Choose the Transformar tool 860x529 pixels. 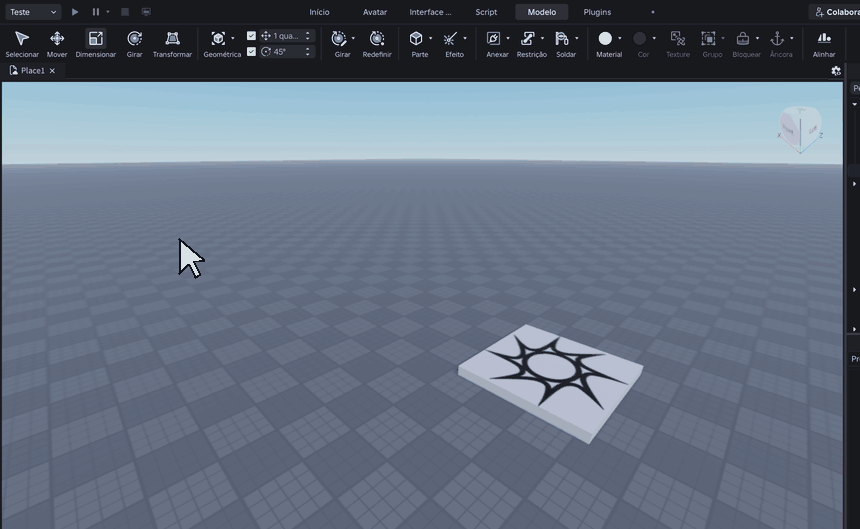pos(172,44)
